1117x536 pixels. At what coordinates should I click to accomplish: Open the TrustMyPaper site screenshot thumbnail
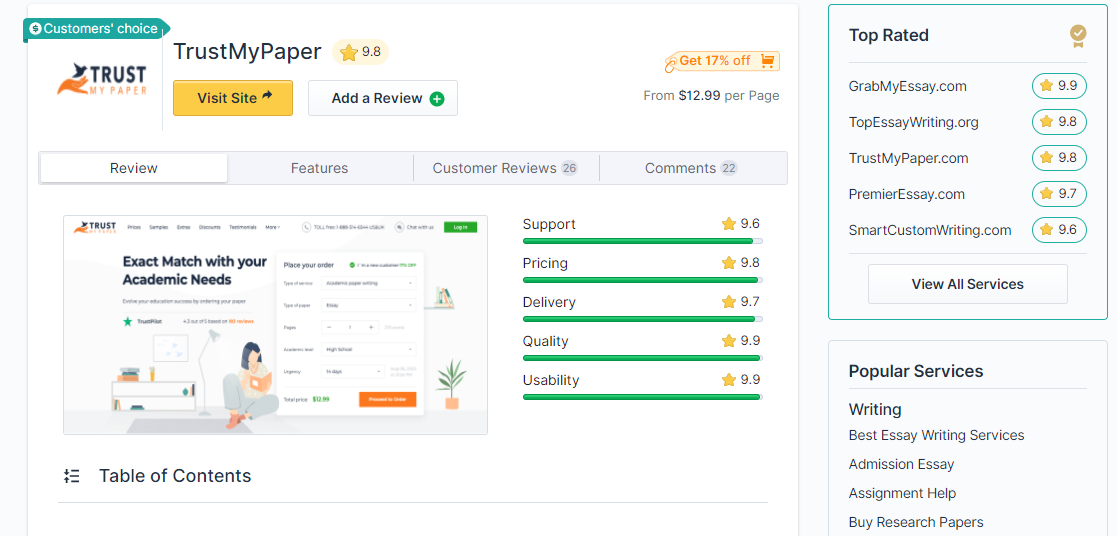275,325
